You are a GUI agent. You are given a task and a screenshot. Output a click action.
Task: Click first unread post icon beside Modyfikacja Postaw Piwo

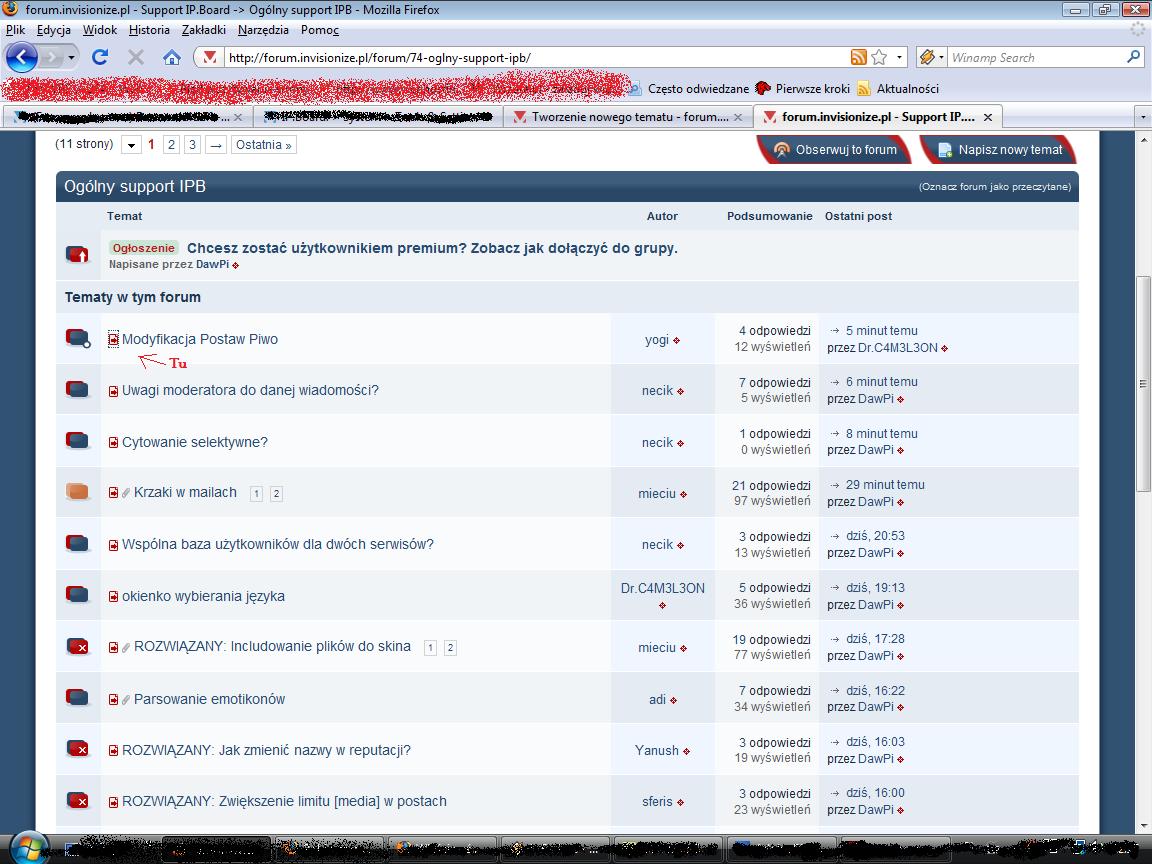coord(113,340)
